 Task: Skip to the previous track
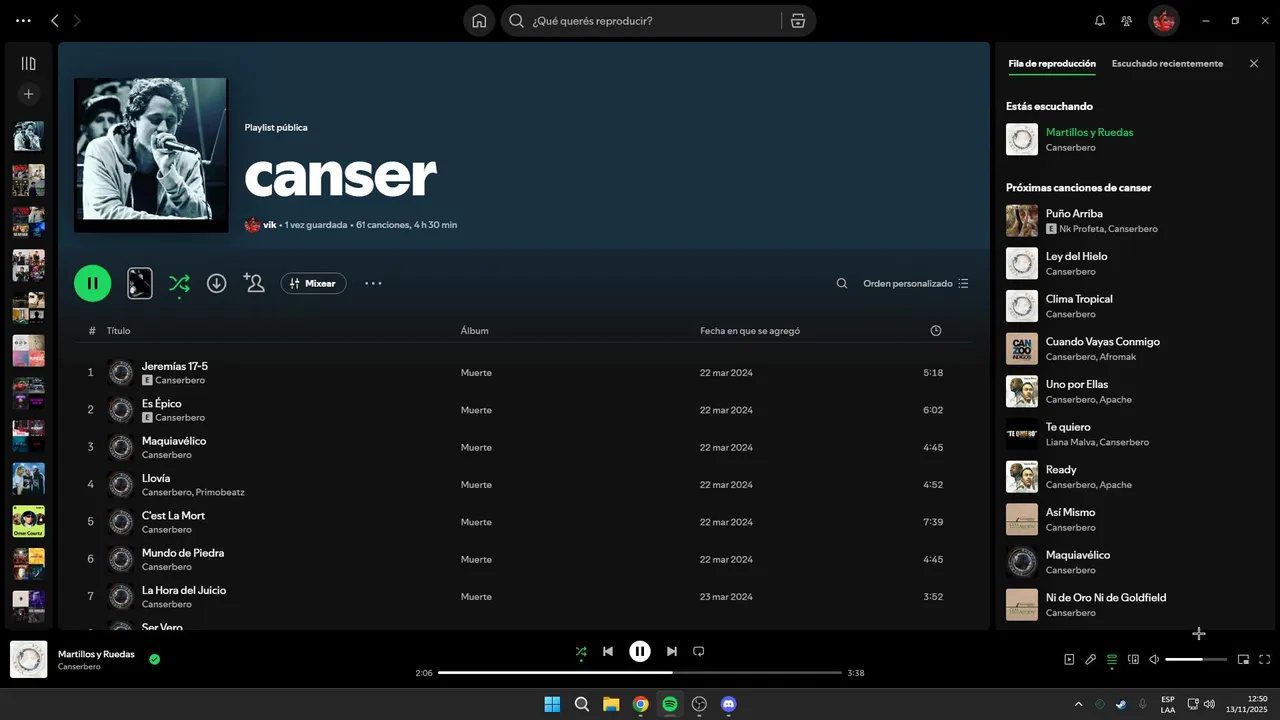tap(608, 651)
